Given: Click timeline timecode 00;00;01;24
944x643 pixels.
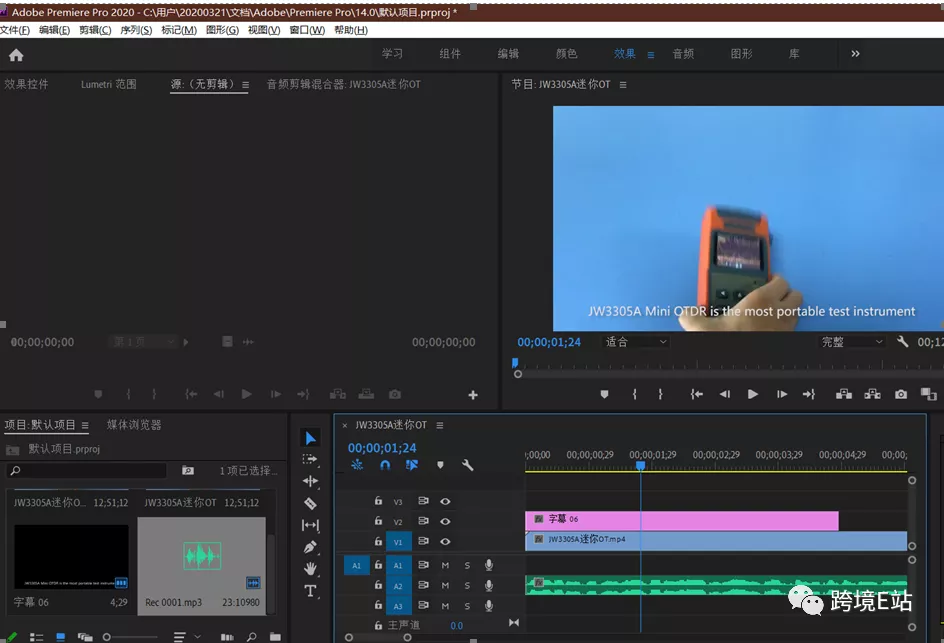Looking at the screenshot, I should point(382,448).
